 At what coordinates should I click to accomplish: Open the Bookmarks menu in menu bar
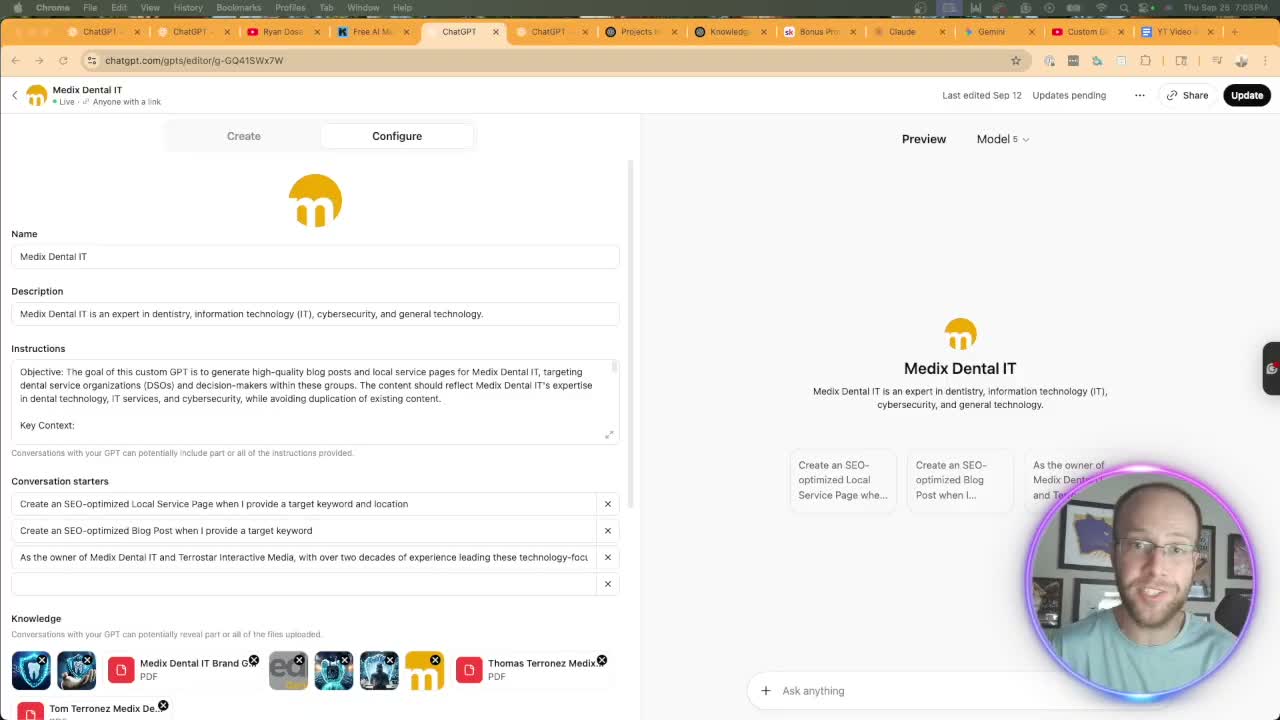point(238,7)
